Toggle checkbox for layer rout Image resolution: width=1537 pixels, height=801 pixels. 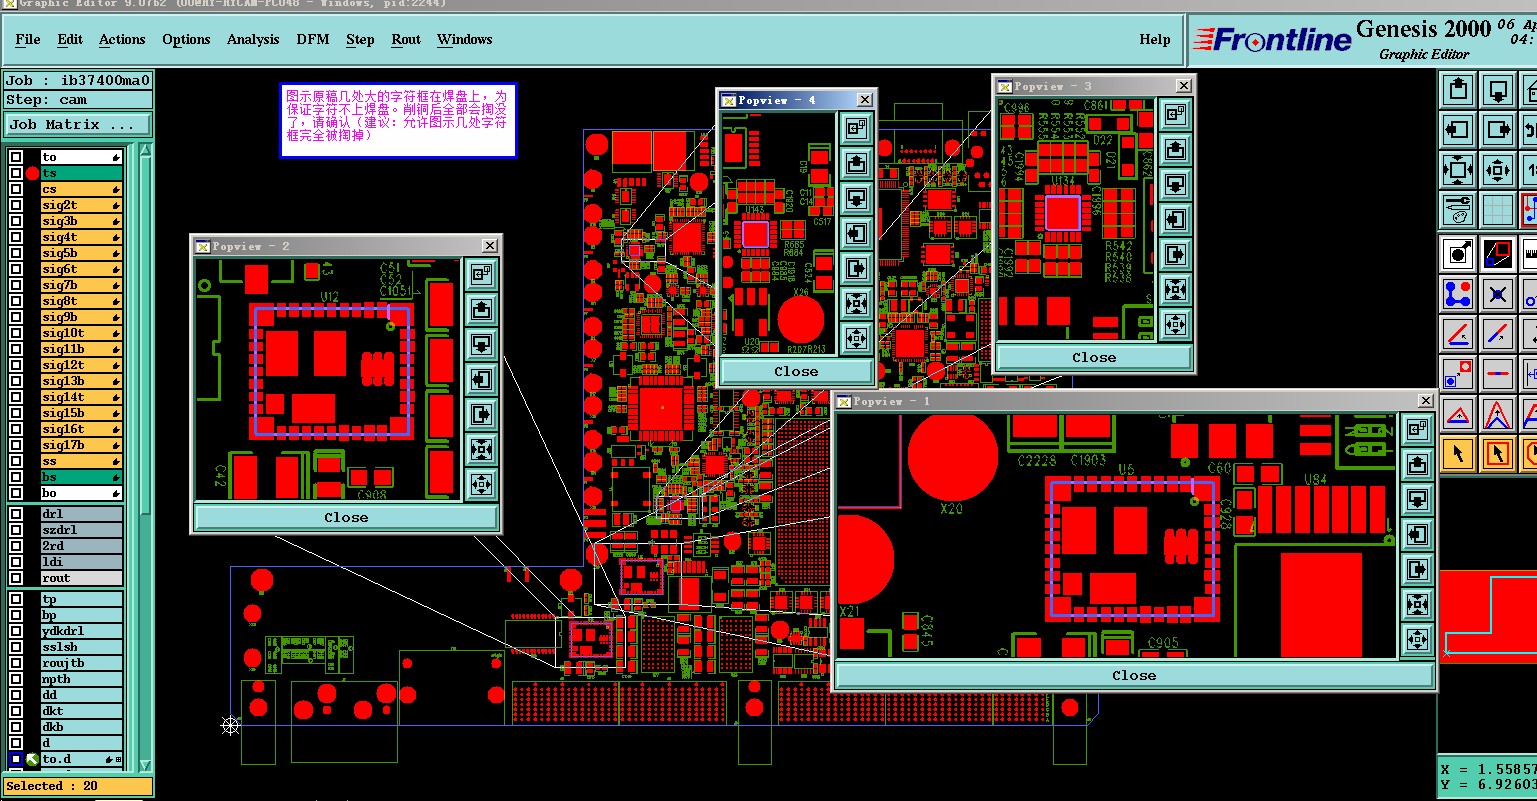point(16,578)
